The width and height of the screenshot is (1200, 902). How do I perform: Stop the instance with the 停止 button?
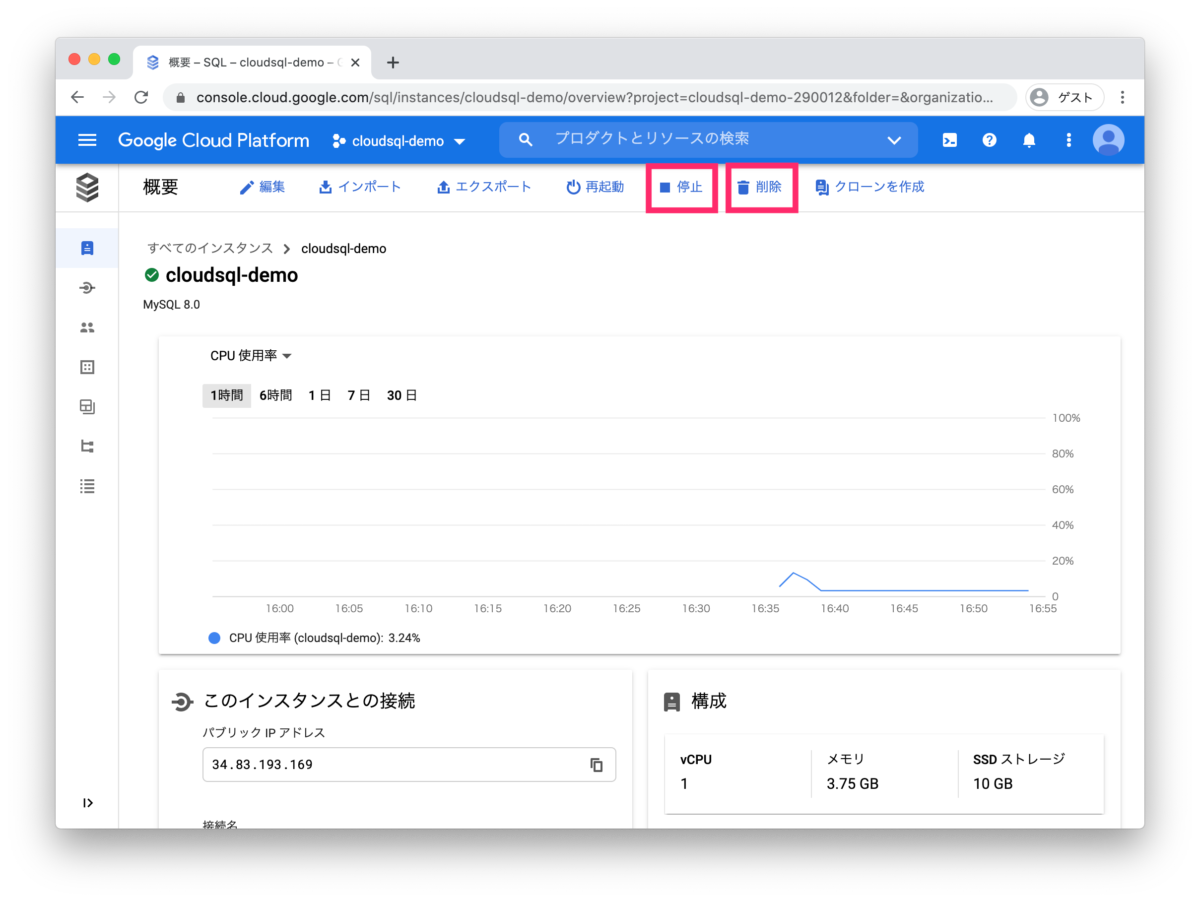[x=682, y=186]
